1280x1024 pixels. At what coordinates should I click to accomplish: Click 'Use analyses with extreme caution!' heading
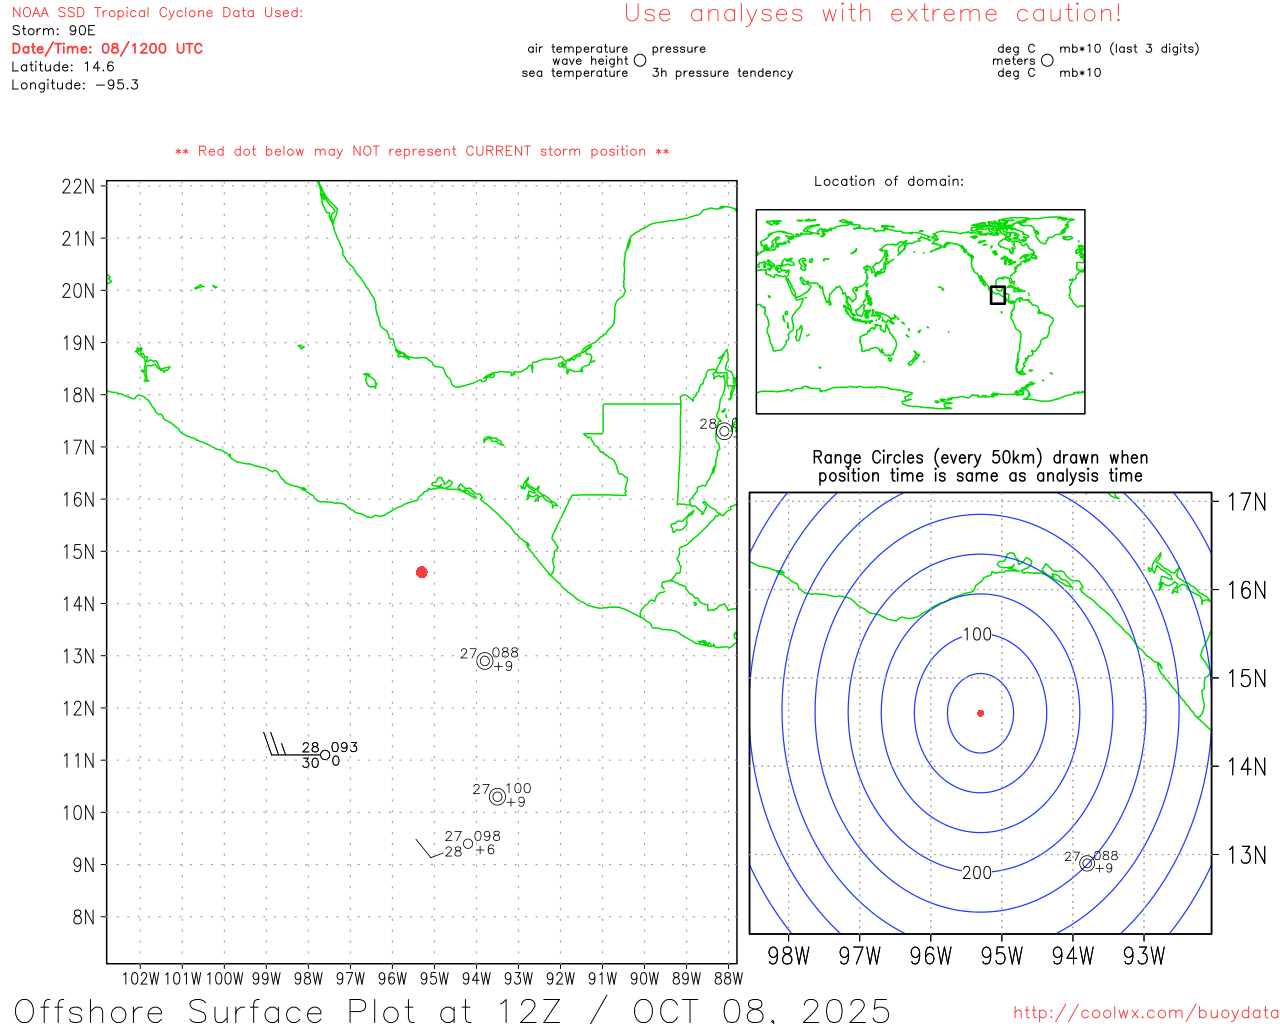pos(873,14)
